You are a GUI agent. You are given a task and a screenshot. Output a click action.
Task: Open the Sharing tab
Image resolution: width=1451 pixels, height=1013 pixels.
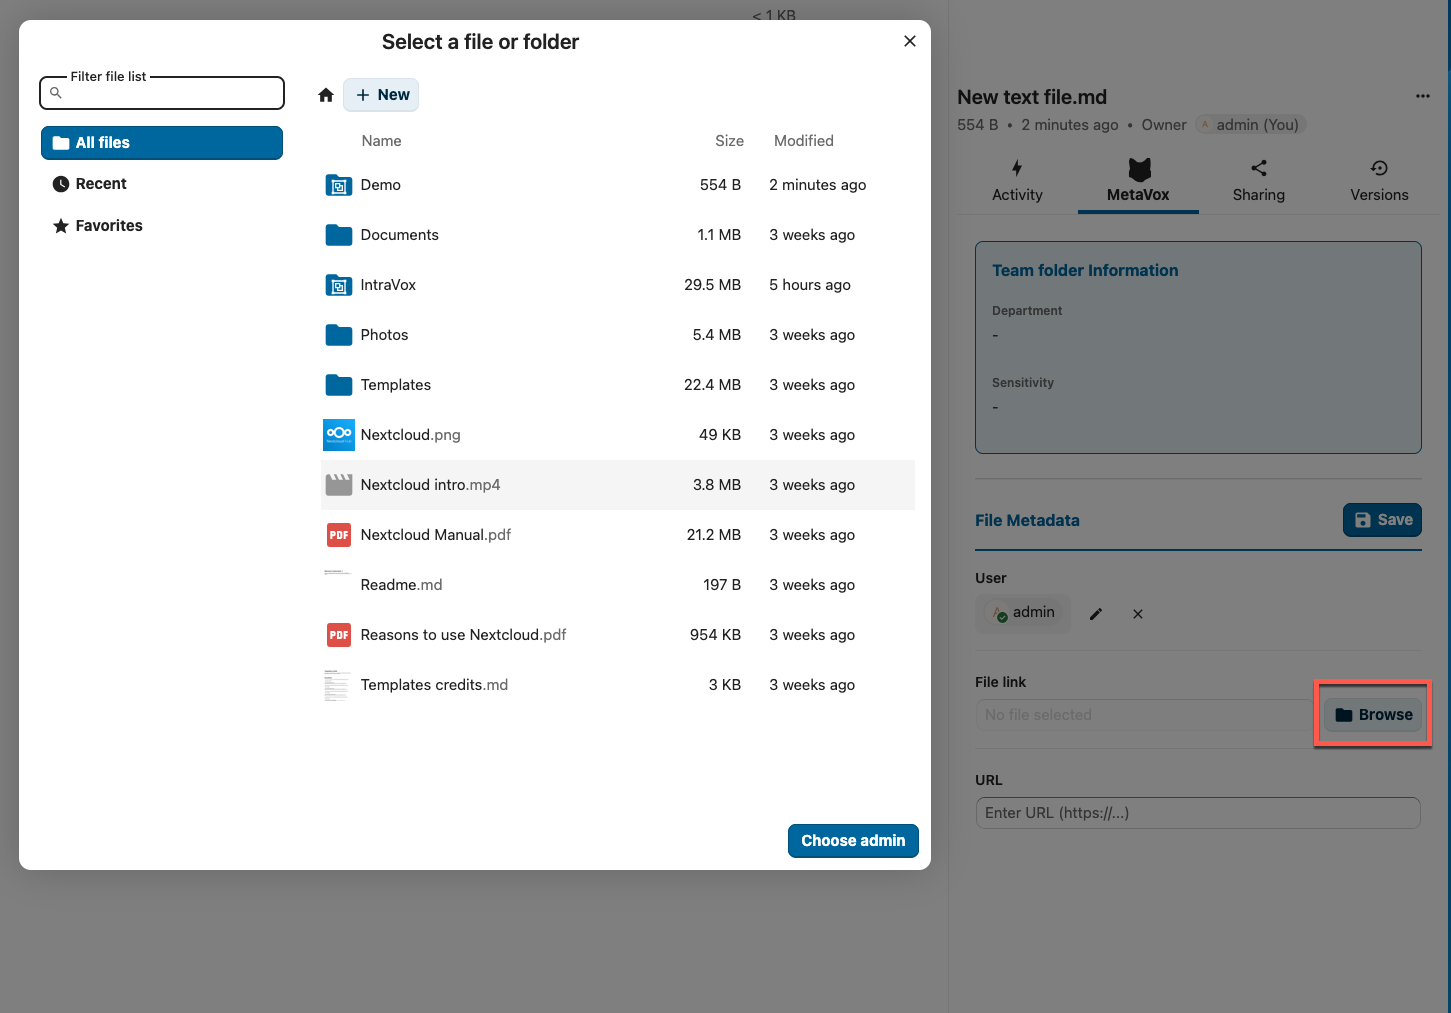(1258, 181)
